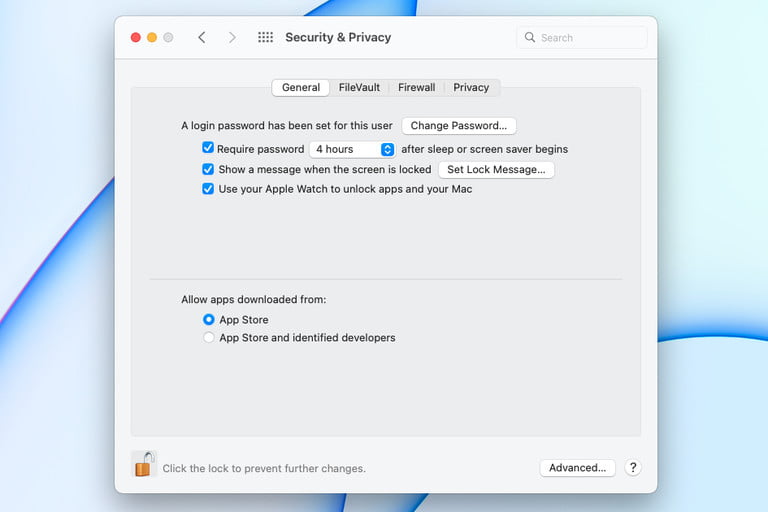The height and width of the screenshot is (512, 768).
Task: Open the Firewall tab
Action: click(x=416, y=87)
